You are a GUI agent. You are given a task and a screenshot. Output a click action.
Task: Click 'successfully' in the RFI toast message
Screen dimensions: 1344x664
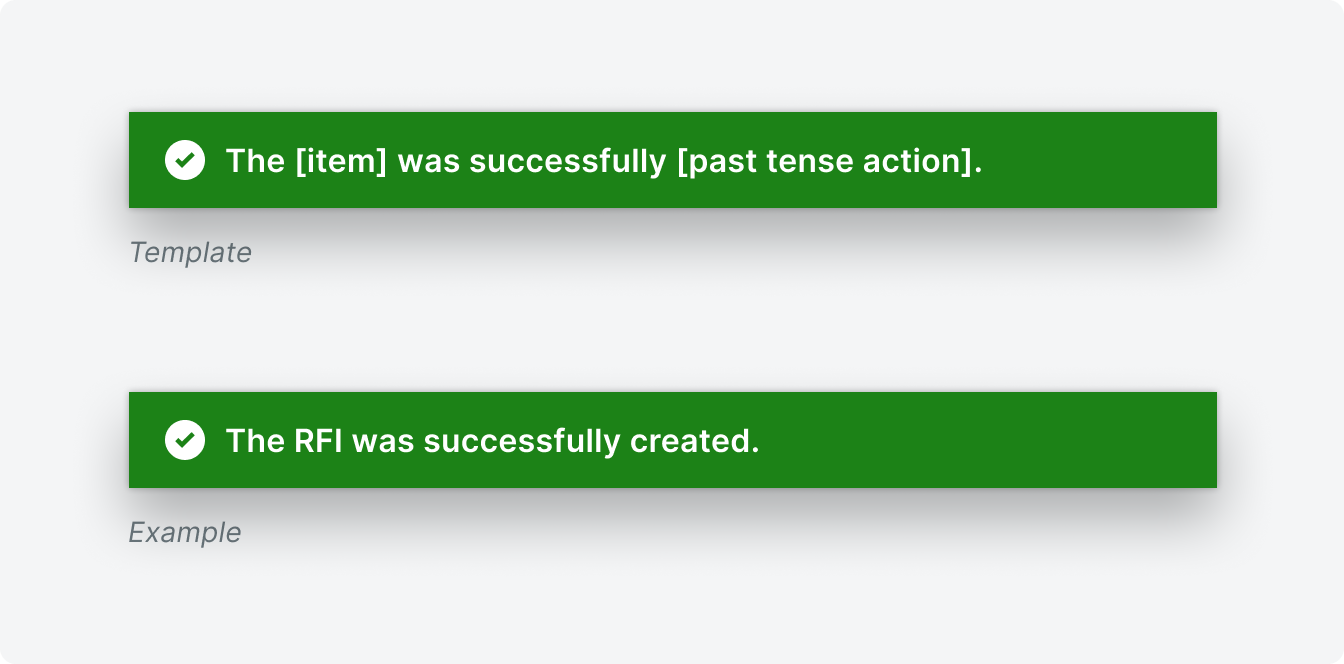click(522, 441)
